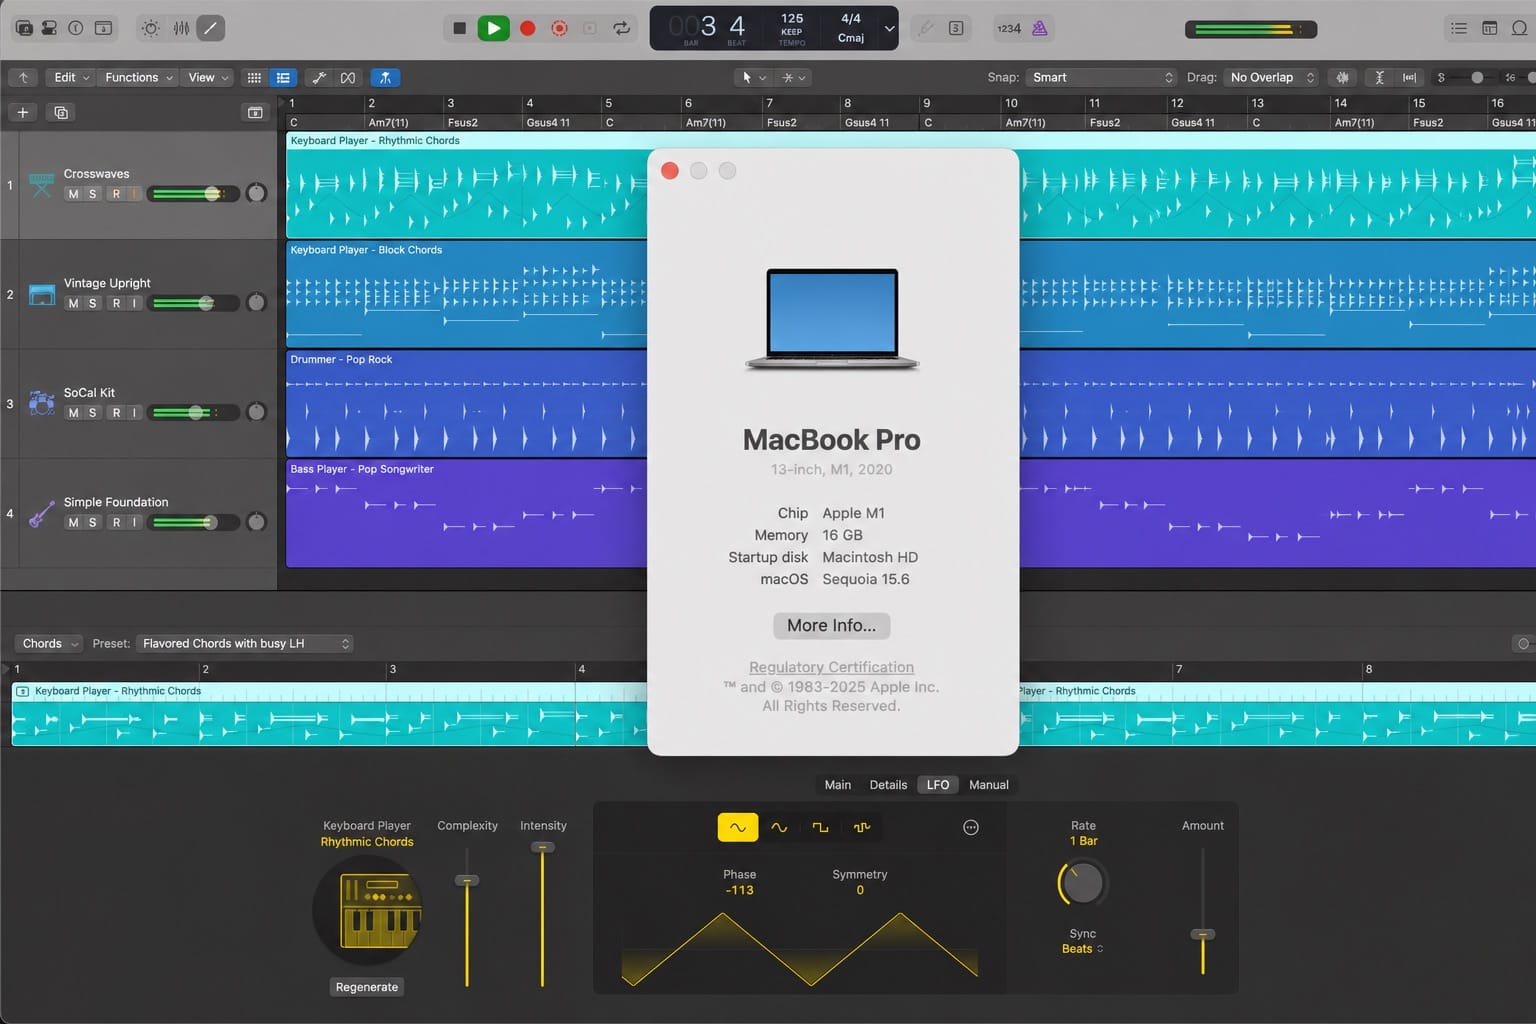Solo the Vintage Upright track
Screen dimensions: 1536x1024
coord(93,303)
